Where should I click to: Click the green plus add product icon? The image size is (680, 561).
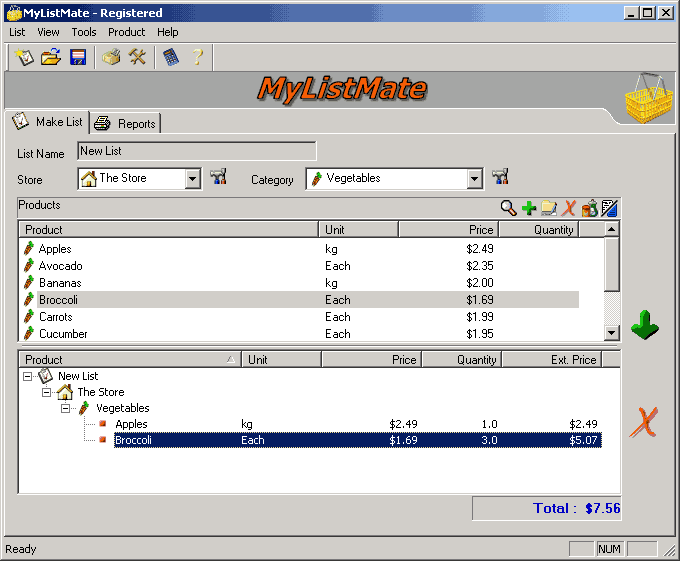click(529, 208)
